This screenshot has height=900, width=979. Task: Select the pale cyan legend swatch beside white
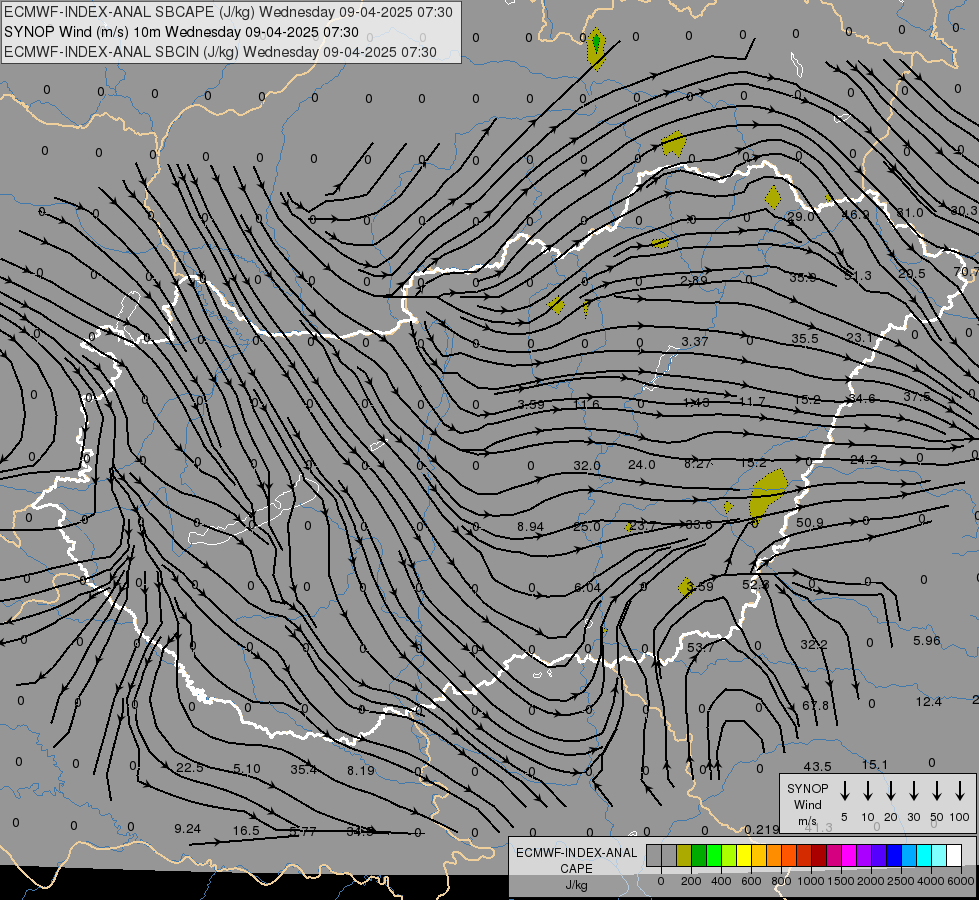940,855
